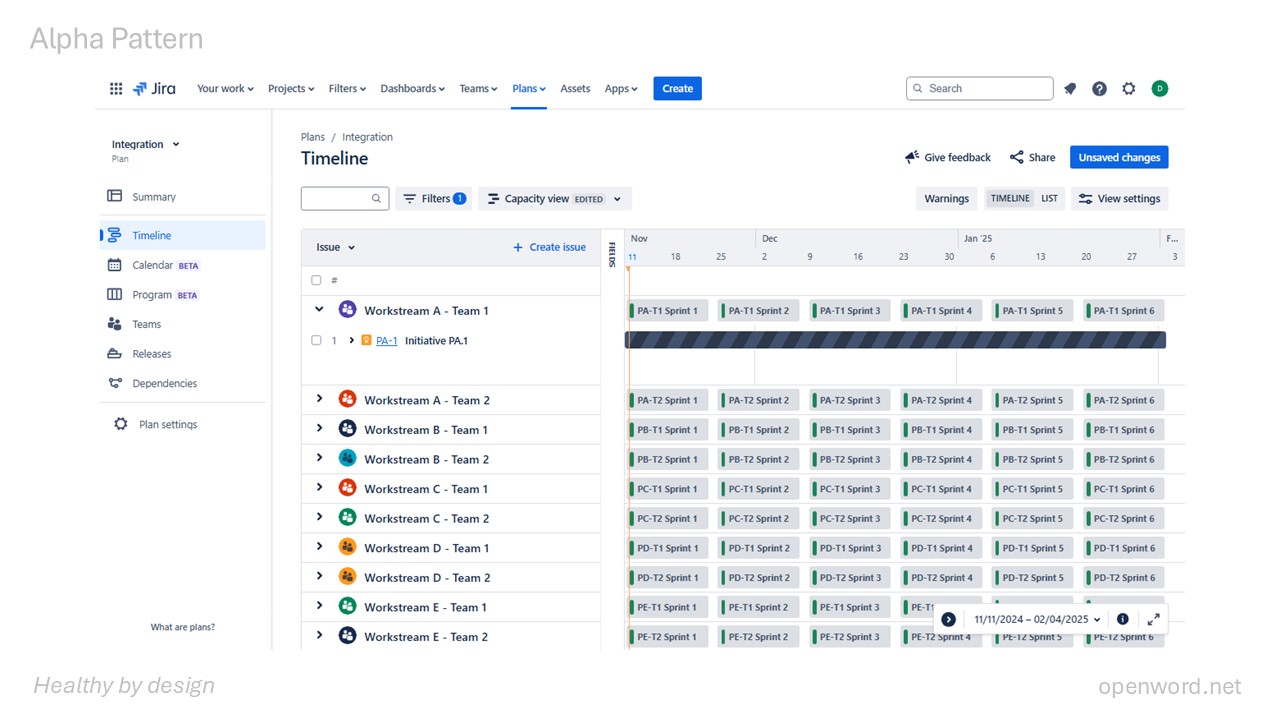
Task: Click the info icon next to the date range
Action: pos(1123,619)
